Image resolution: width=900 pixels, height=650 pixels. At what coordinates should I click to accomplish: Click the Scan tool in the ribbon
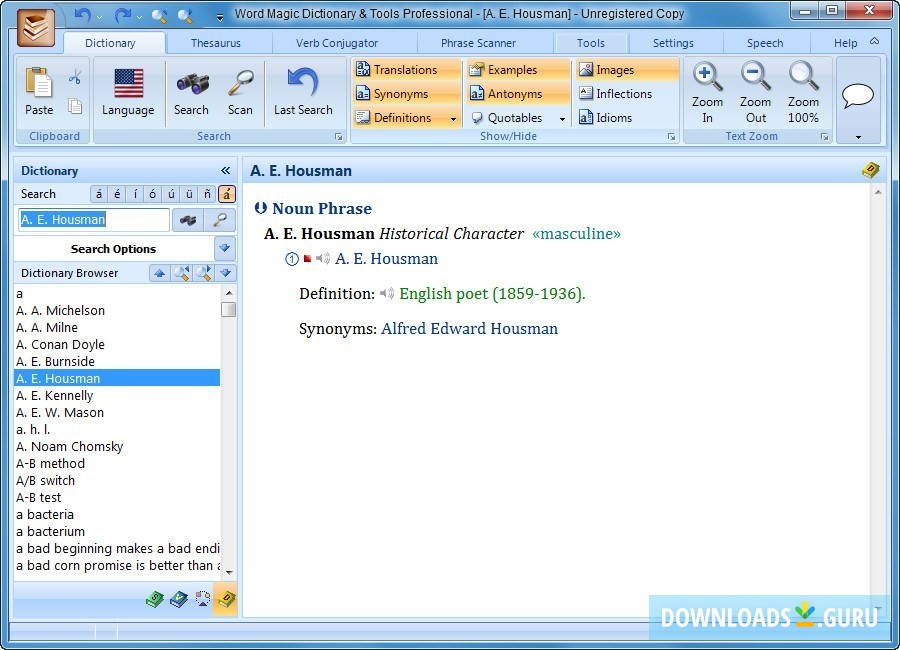[x=240, y=90]
